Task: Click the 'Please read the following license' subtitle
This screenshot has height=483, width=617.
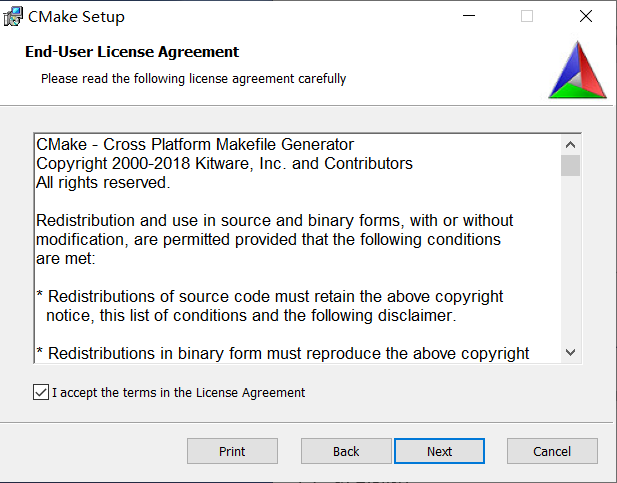Action: [193, 78]
